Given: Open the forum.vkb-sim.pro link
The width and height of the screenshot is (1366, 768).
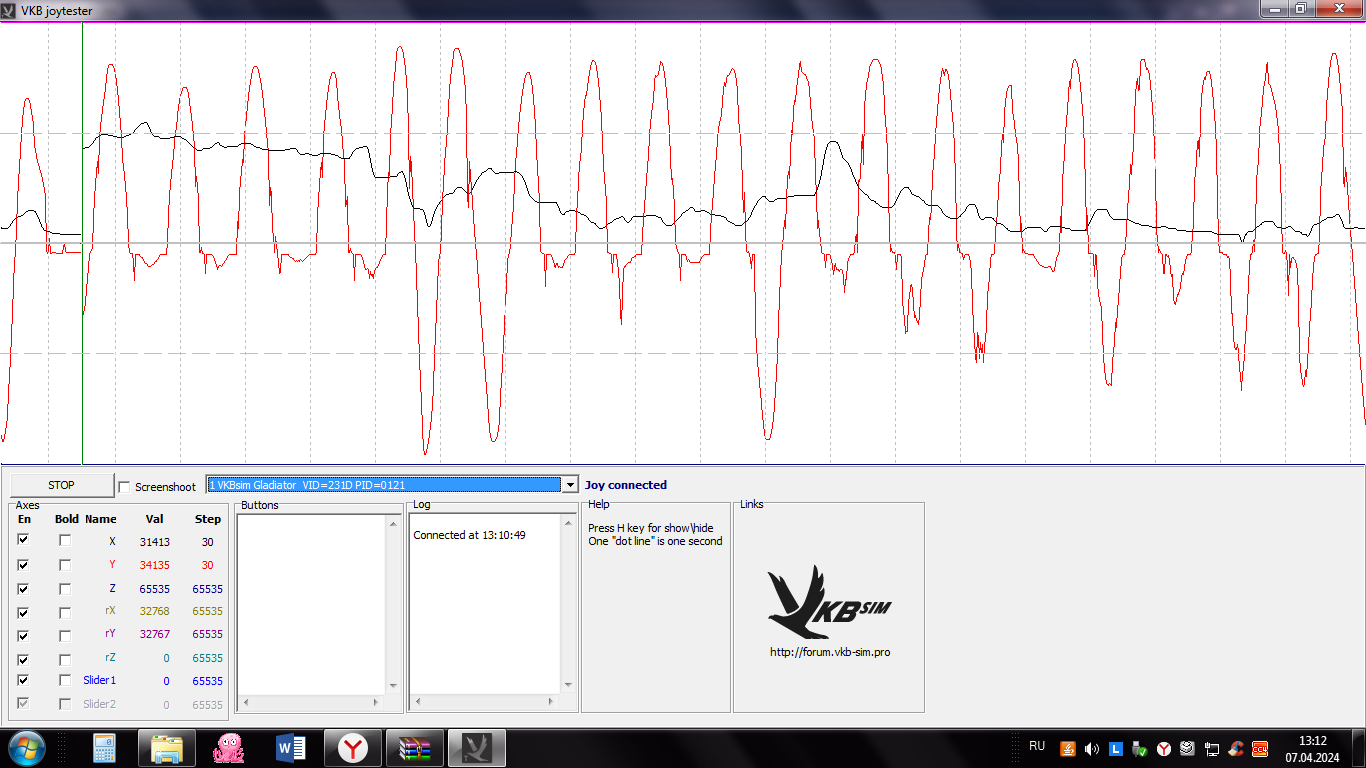Looking at the screenshot, I should click(x=830, y=652).
